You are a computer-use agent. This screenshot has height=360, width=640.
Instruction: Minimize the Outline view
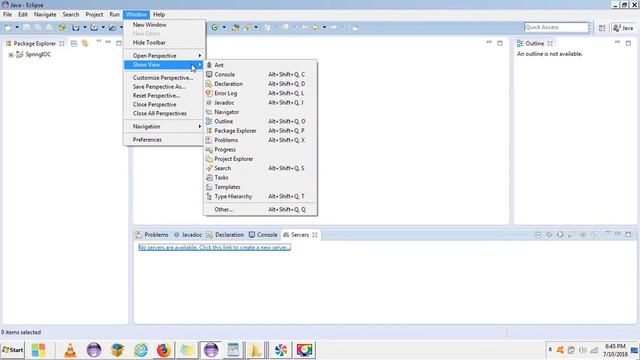coord(617,42)
